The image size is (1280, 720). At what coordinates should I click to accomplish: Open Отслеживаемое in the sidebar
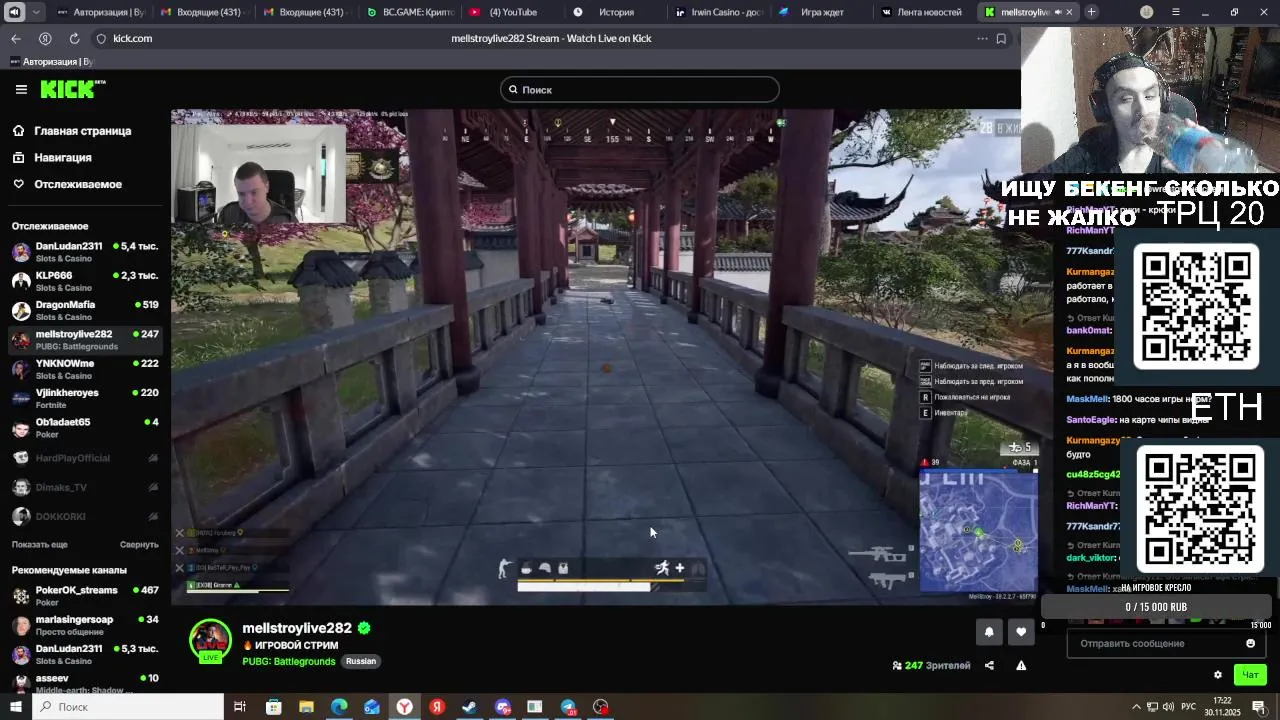(67, 184)
